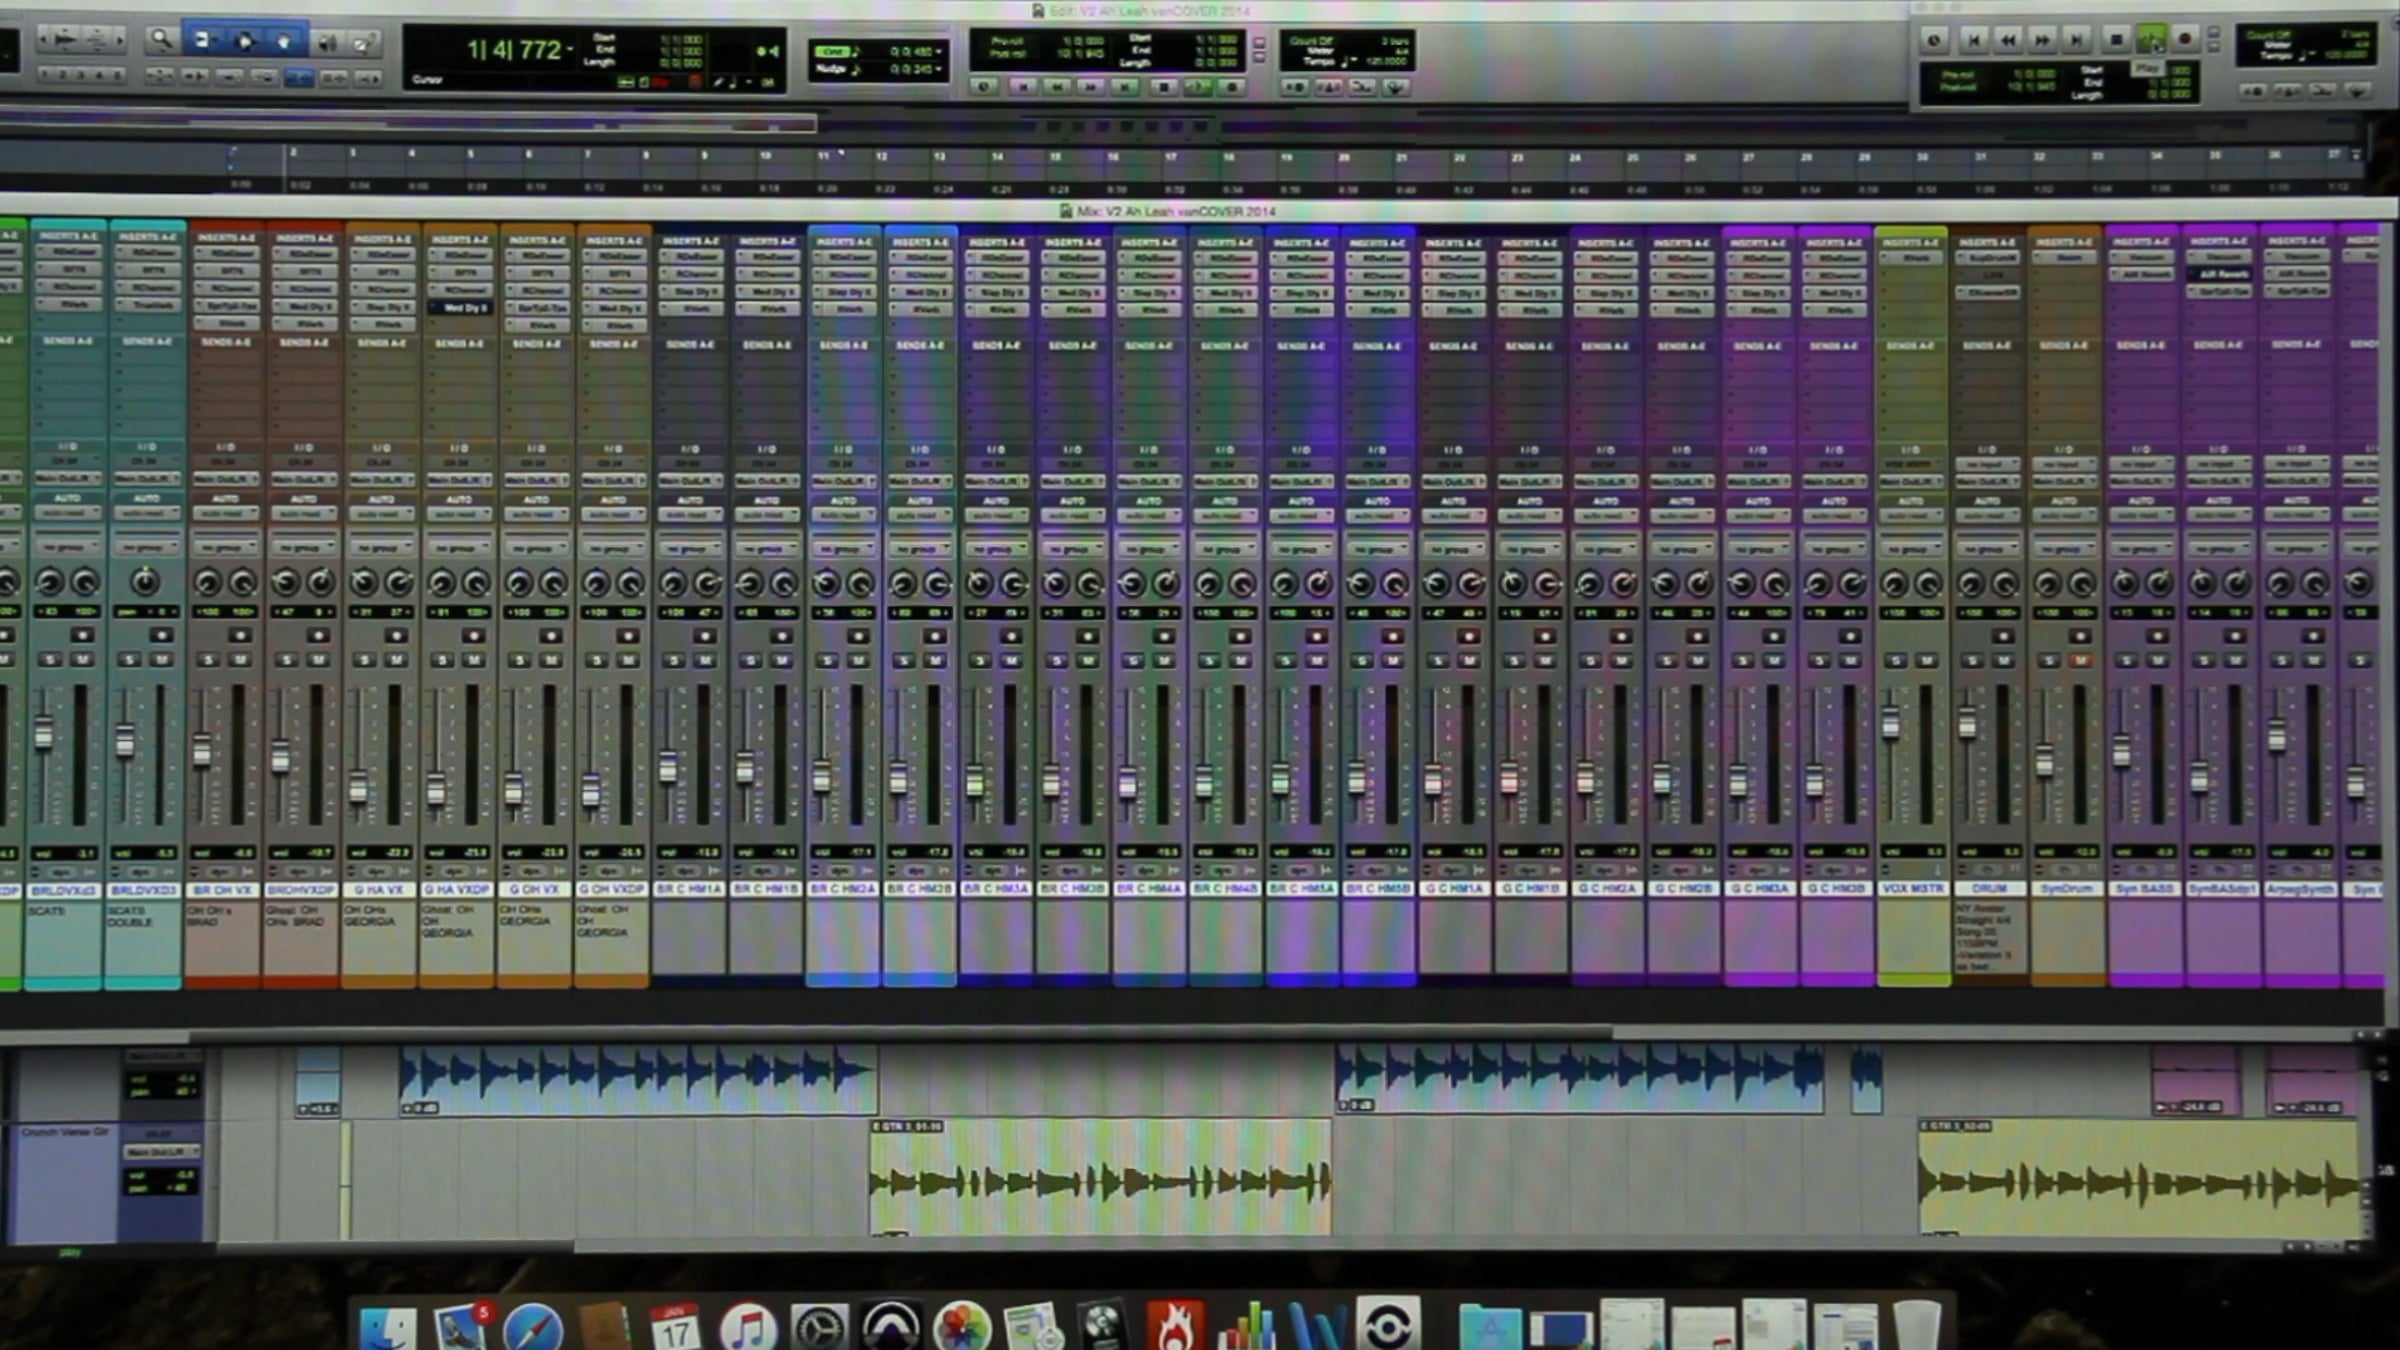This screenshot has width=2400, height=1350.
Task: Click Return to Zero in floating transport
Action: 1974,39
